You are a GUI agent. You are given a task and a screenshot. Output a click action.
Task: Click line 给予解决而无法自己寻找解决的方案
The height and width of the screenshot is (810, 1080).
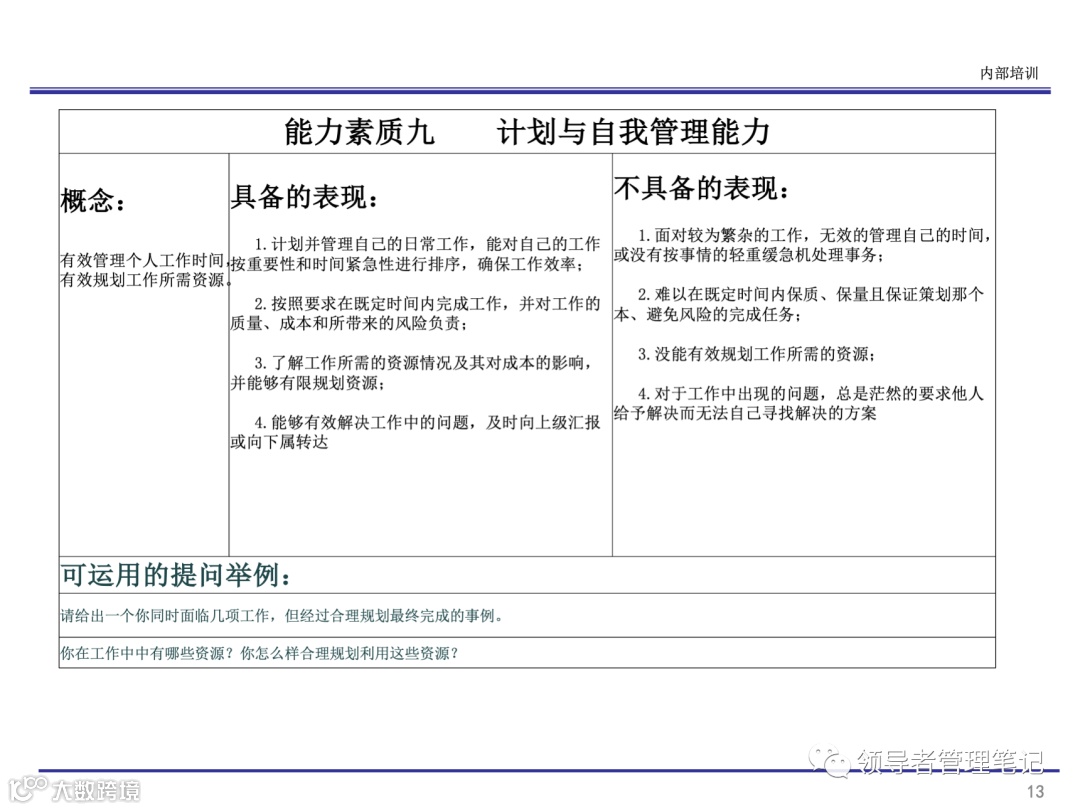click(745, 413)
